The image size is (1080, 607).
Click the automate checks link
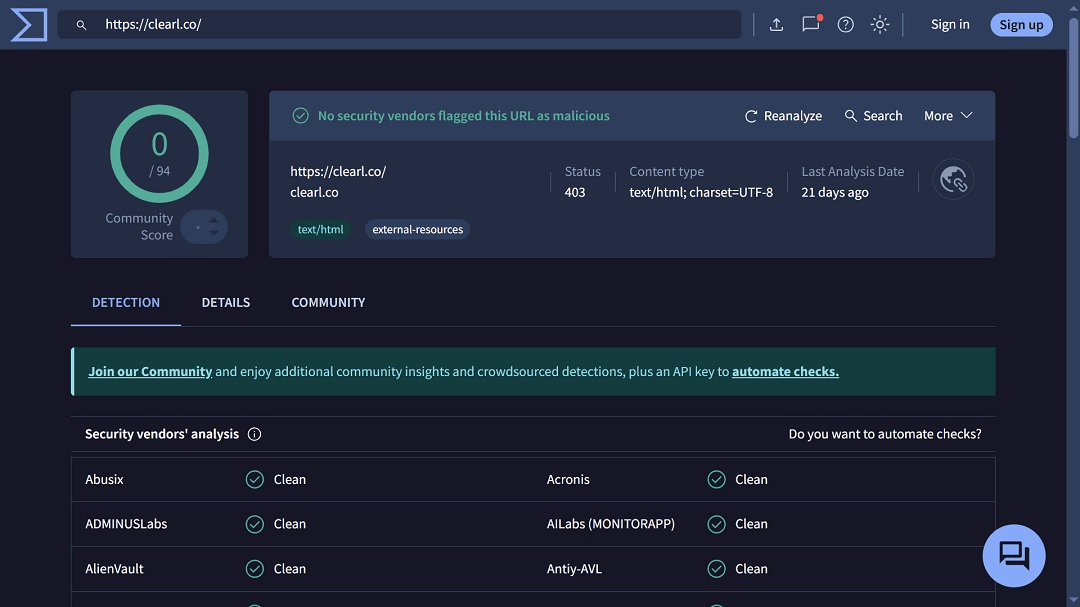[x=785, y=371]
